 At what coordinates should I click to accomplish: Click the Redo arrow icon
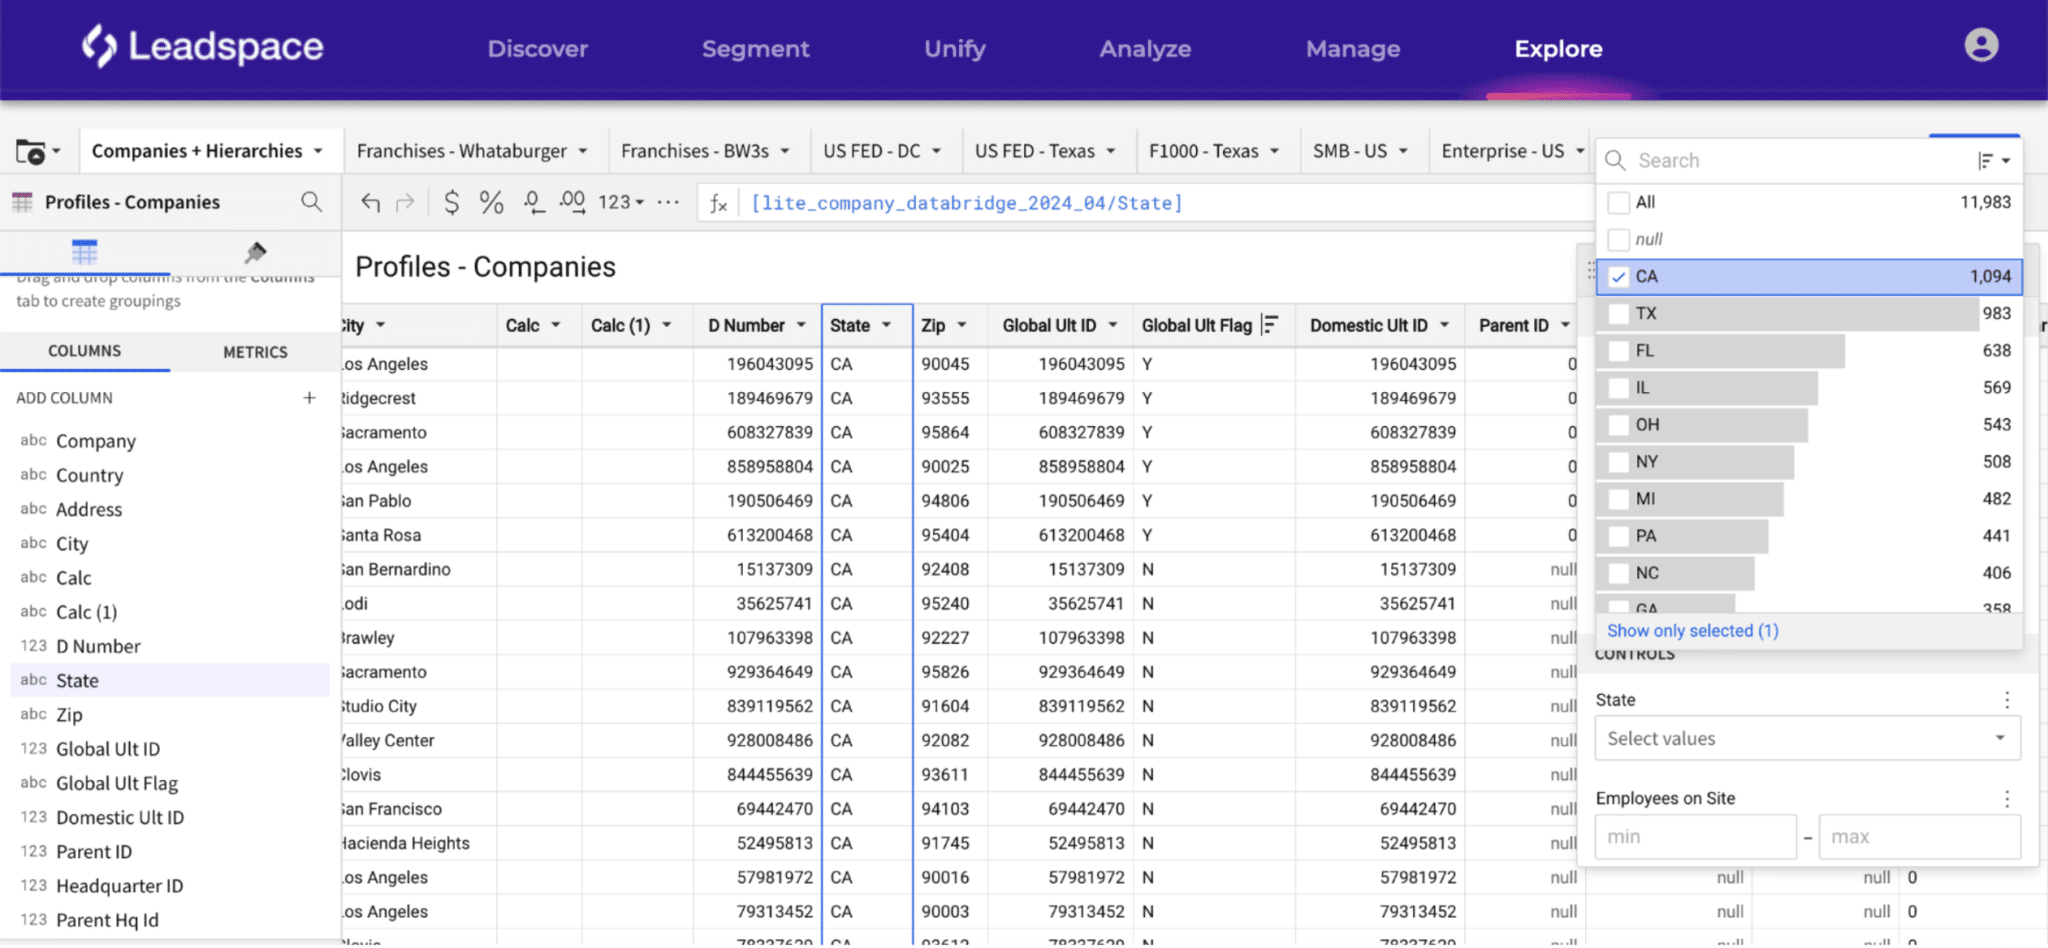[404, 202]
